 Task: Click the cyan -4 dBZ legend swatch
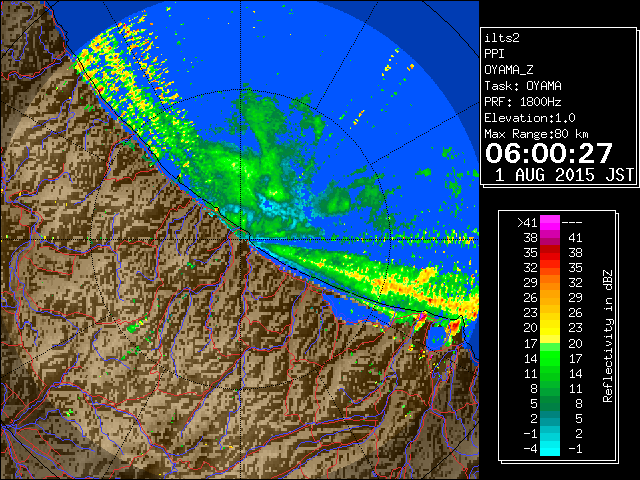(x=550, y=448)
